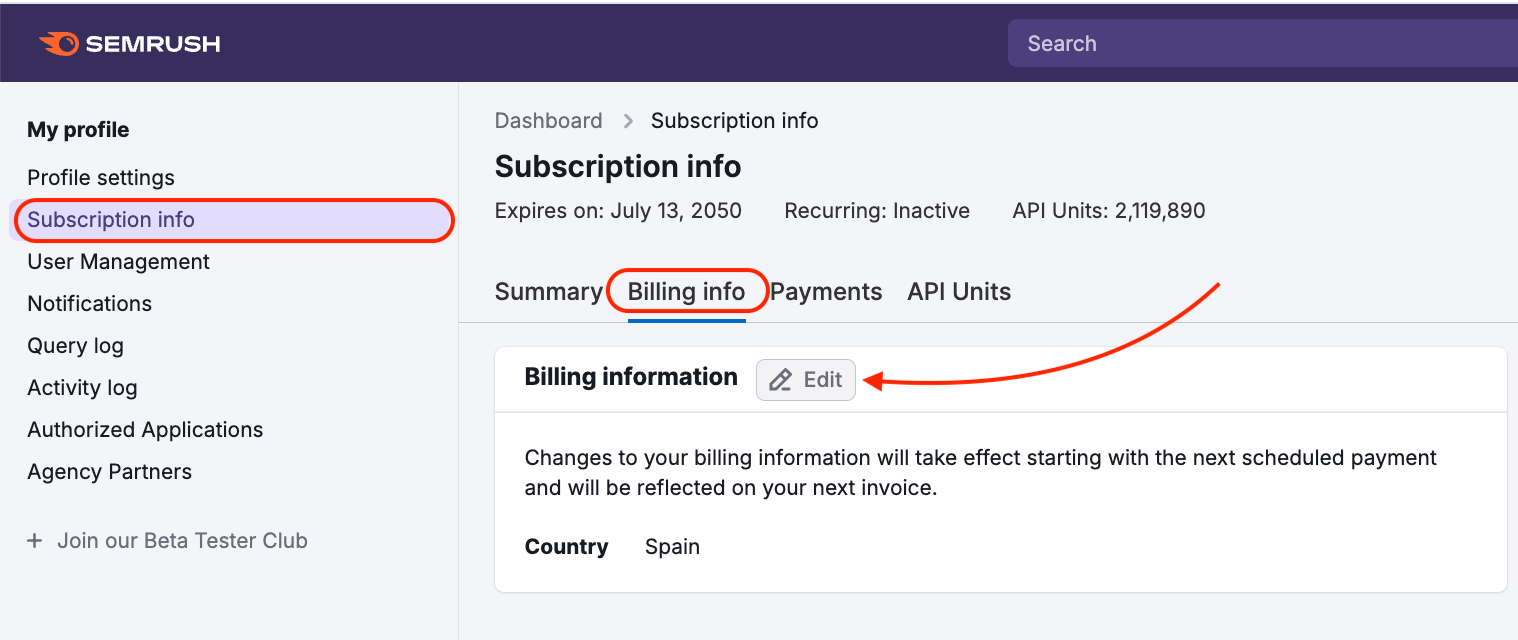Click Edit to change billing information

(805, 380)
